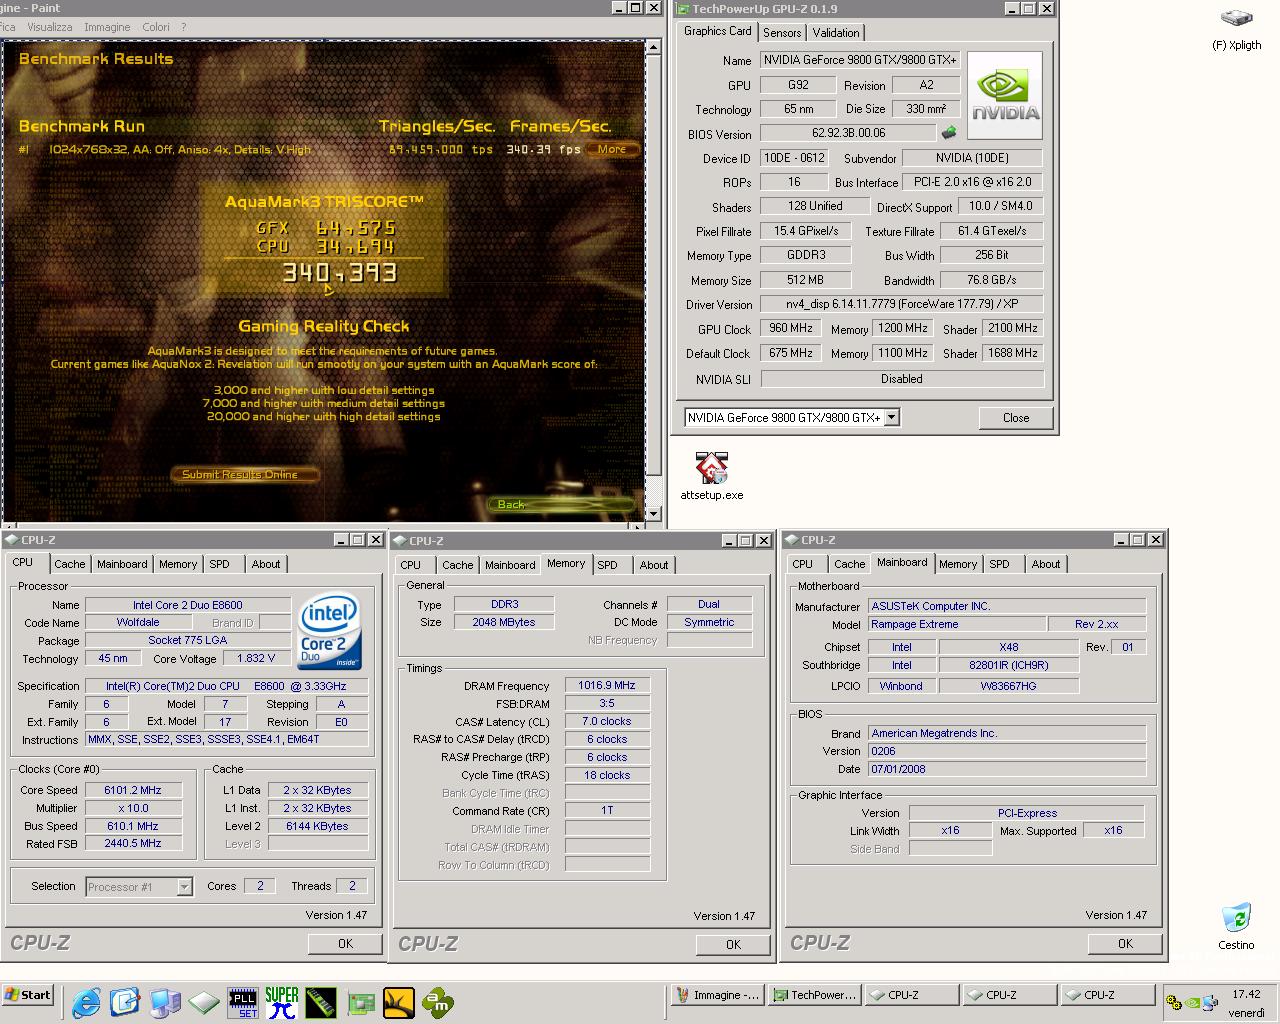Open the ? help menu in Paint
This screenshot has height=1024, width=1280.
(x=183, y=27)
